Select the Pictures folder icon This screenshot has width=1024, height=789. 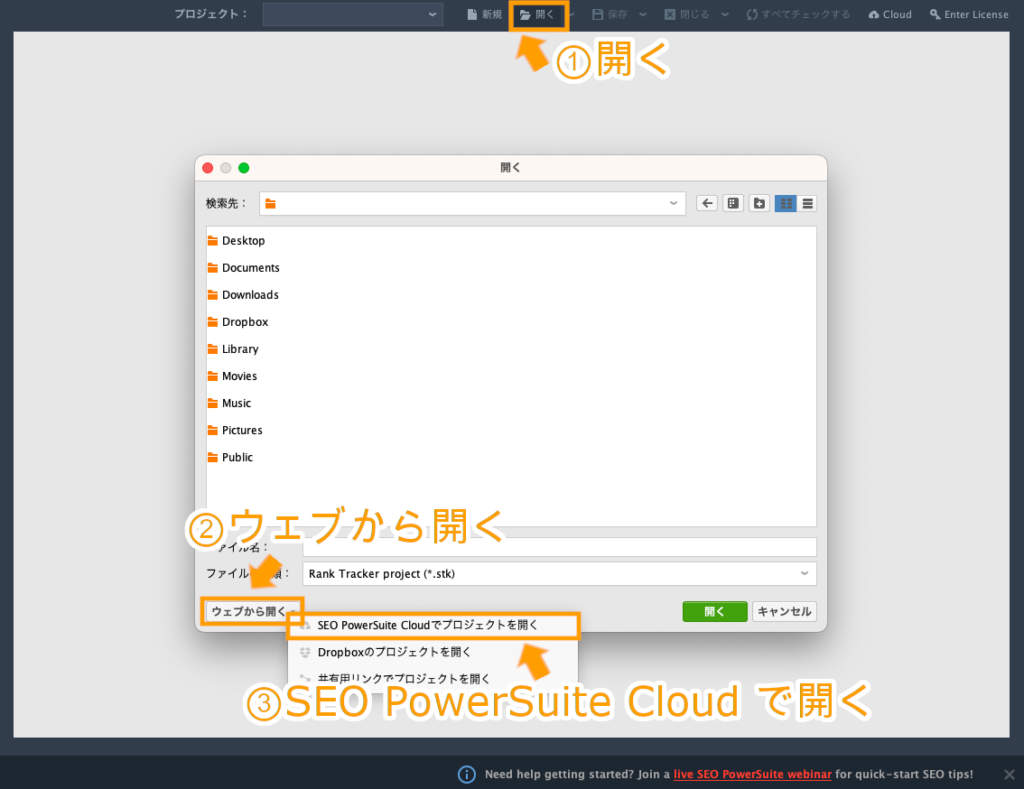point(213,430)
